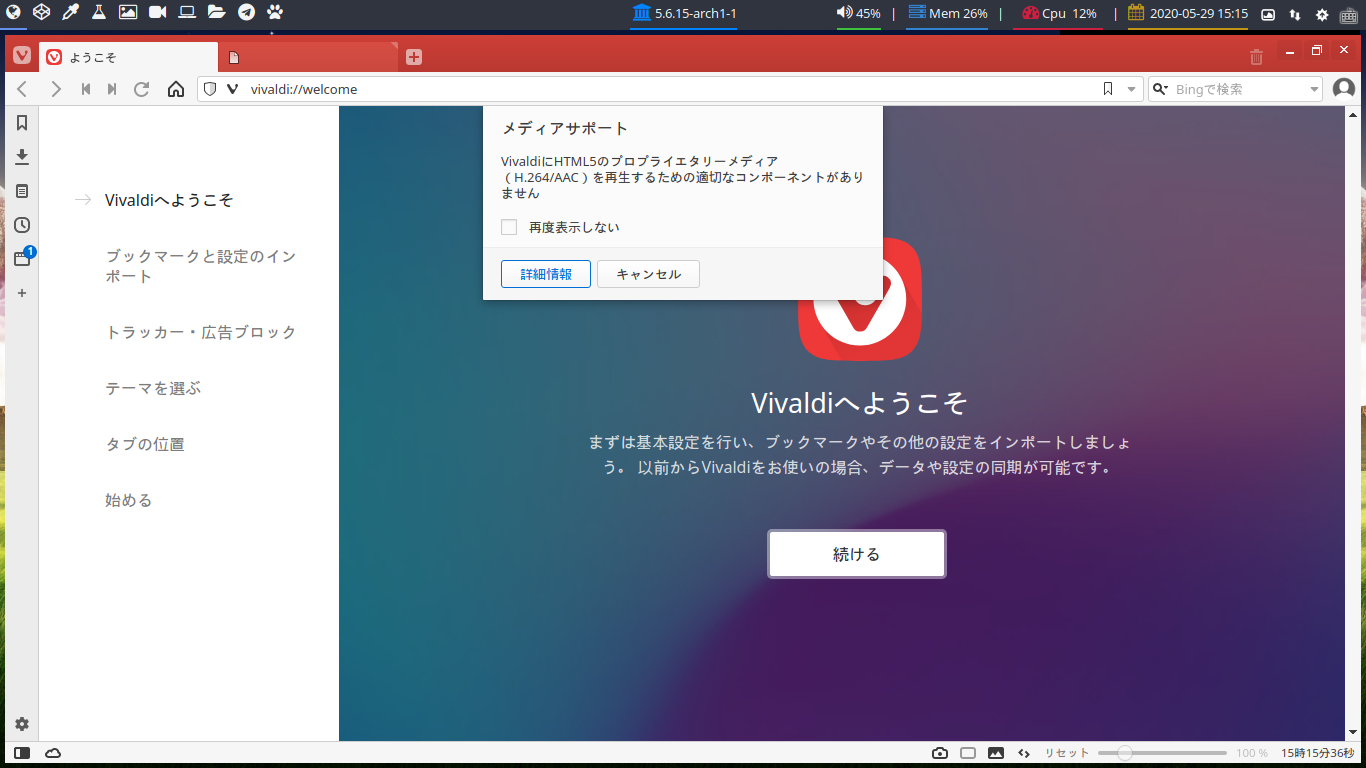This screenshot has height=768, width=1366.
Task: Select ブックマークと設定のインポート step
Action: click(201, 266)
